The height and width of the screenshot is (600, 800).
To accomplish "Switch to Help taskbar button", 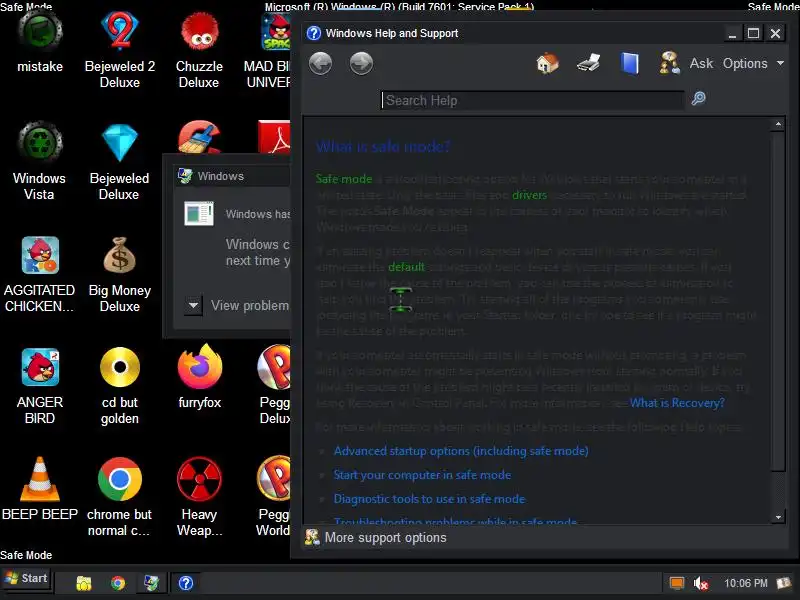I will [x=186, y=583].
